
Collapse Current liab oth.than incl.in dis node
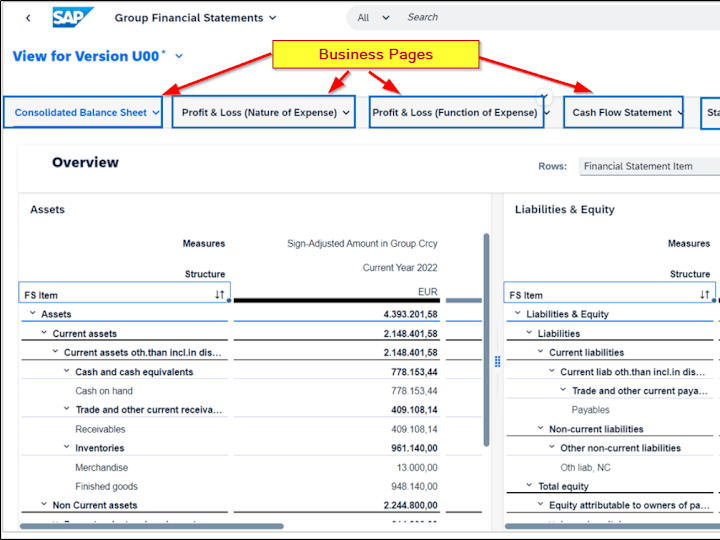click(552, 371)
